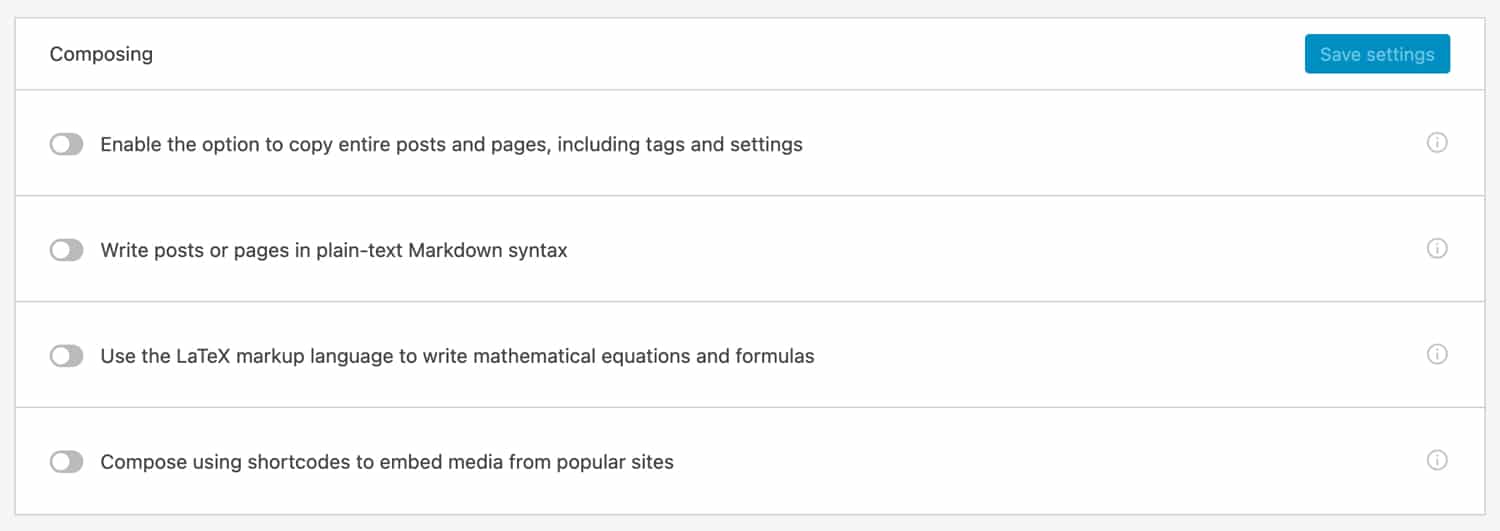Show info icon for Markdown syntax option
This screenshot has height=531, width=1500.
coord(1437,248)
